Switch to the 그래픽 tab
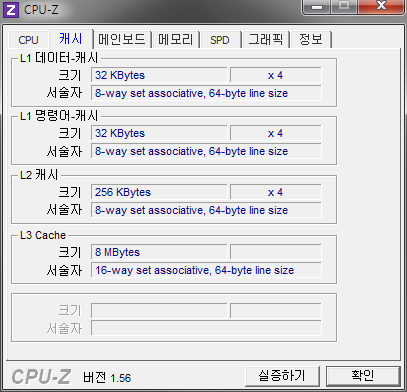 [x=266, y=40]
